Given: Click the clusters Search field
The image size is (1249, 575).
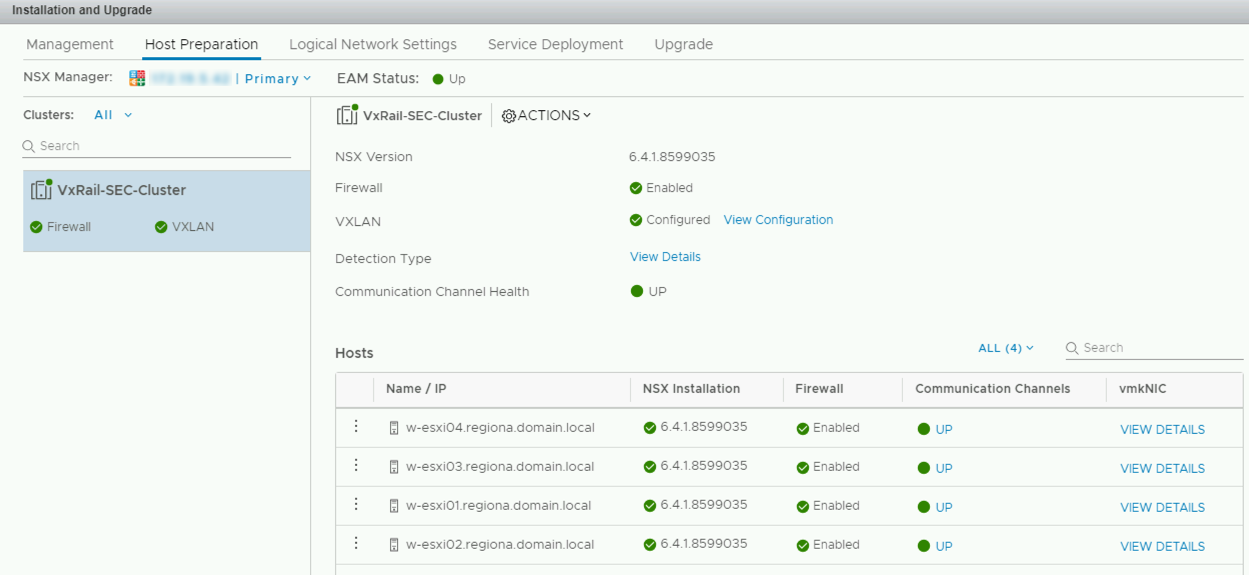Looking at the screenshot, I should click(160, 146).
